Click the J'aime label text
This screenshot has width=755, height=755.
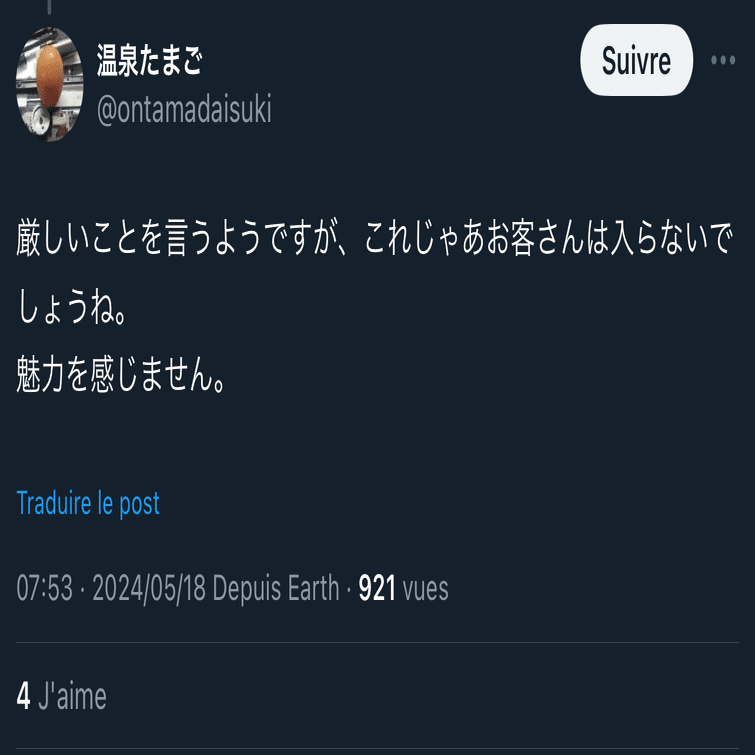72,696
